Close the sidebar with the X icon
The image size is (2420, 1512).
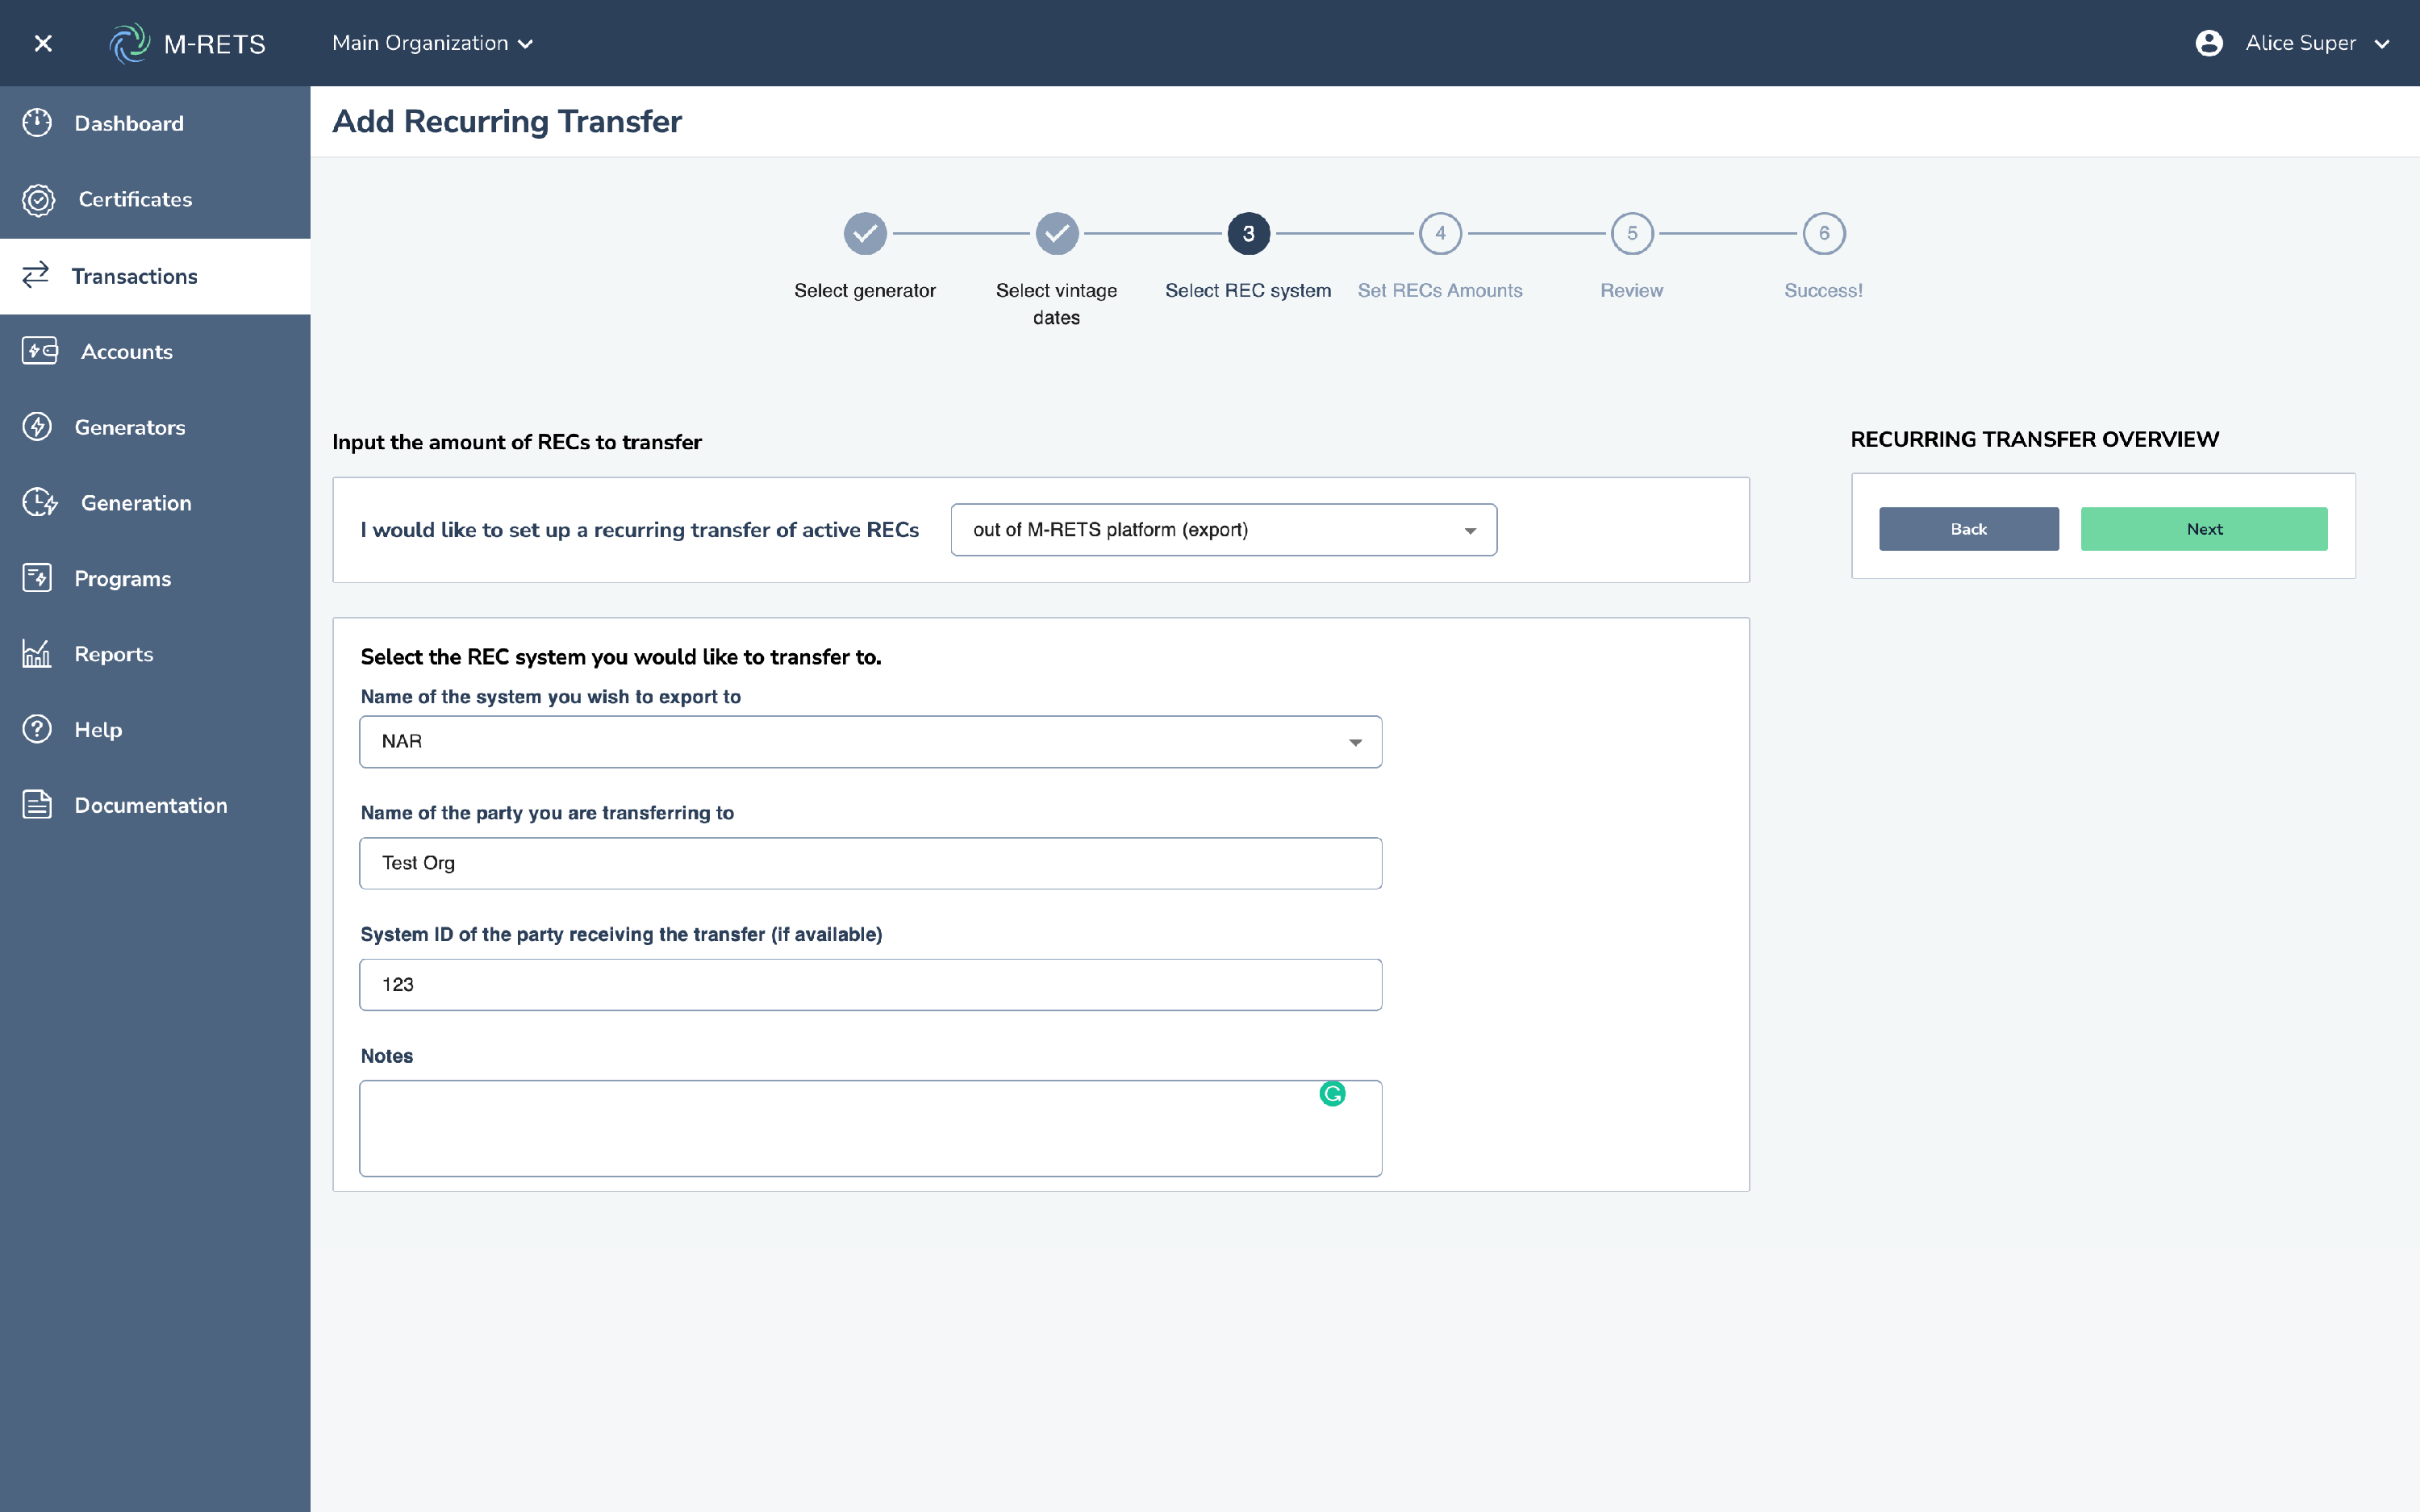[x=43, y=43]
